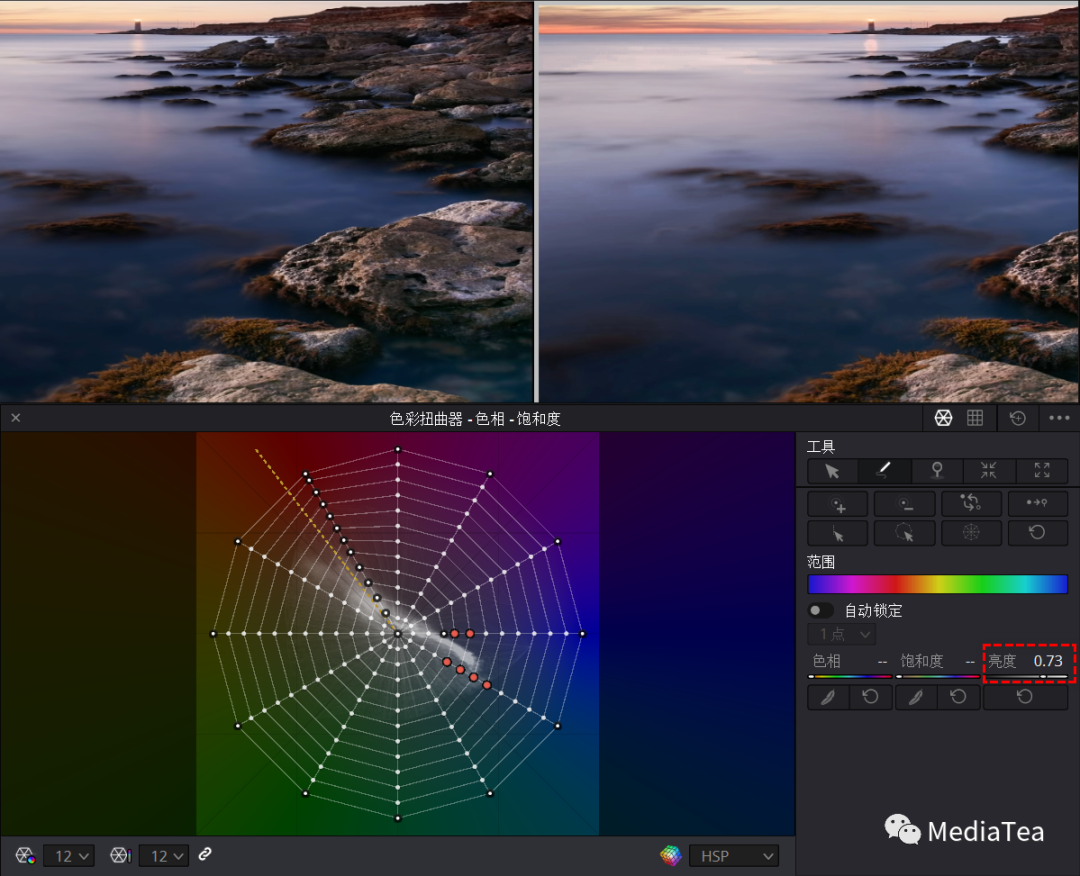1080x876 pixels.
Task: Click the select-all web grid icon
Action: click(x=971, y=534)
